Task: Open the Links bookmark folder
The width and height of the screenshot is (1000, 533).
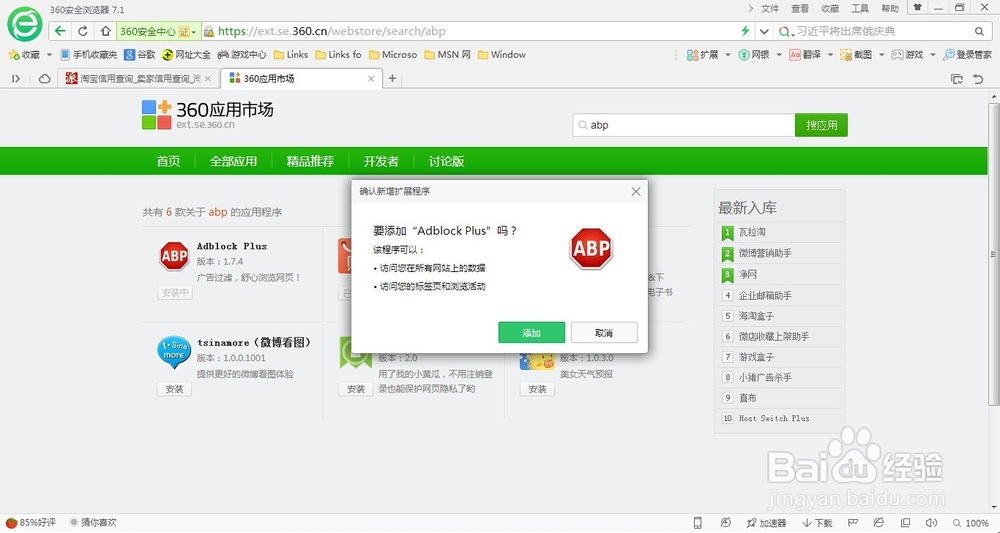Action: click(291, 55)
